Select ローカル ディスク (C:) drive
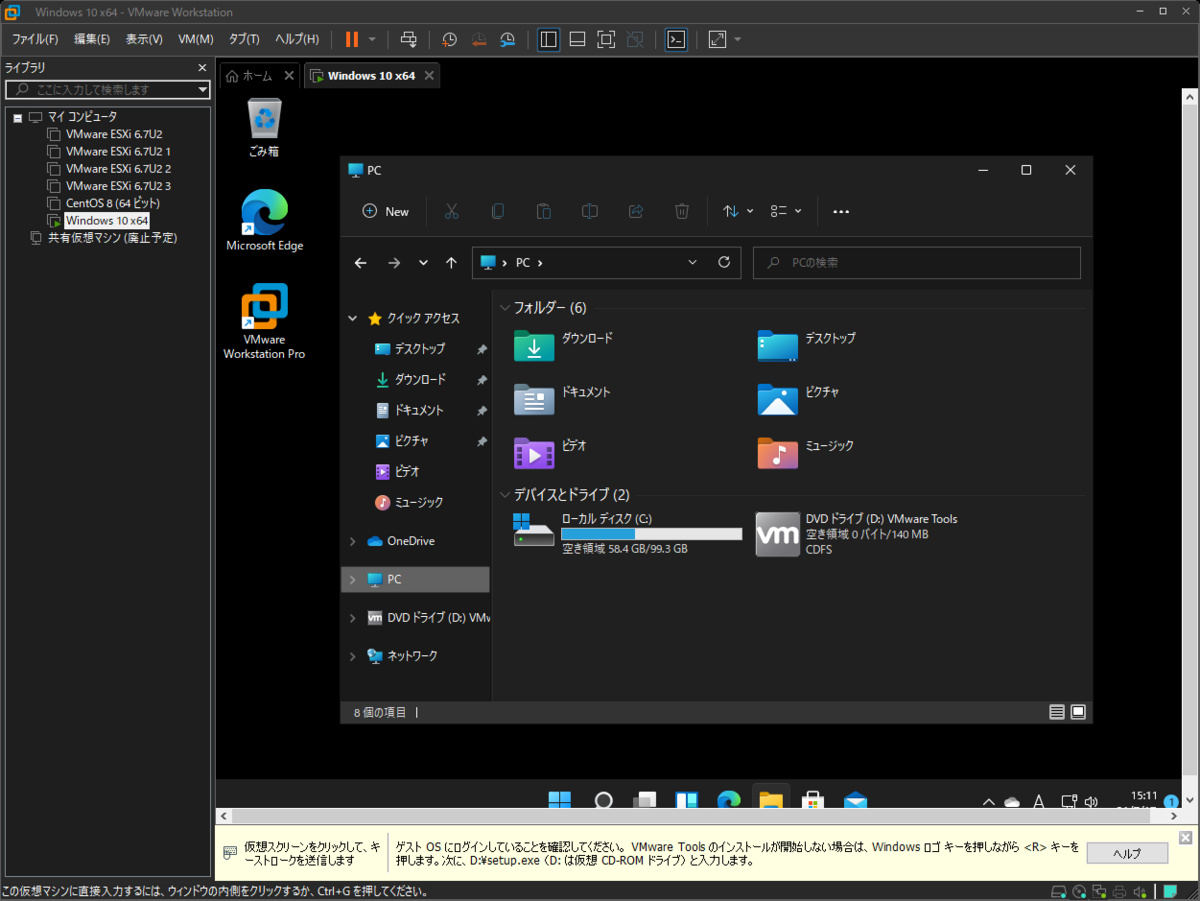Screen dimensions: 1200x901 tap(628, 534)
